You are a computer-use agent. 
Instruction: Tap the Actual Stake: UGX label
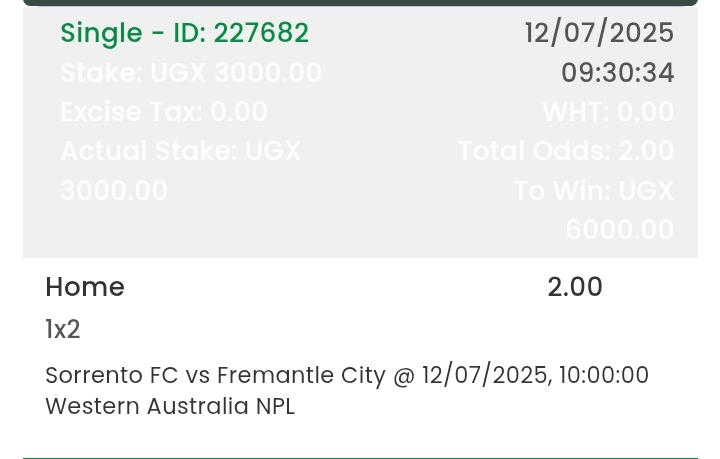pyautogui.click(x=180, y=151)
